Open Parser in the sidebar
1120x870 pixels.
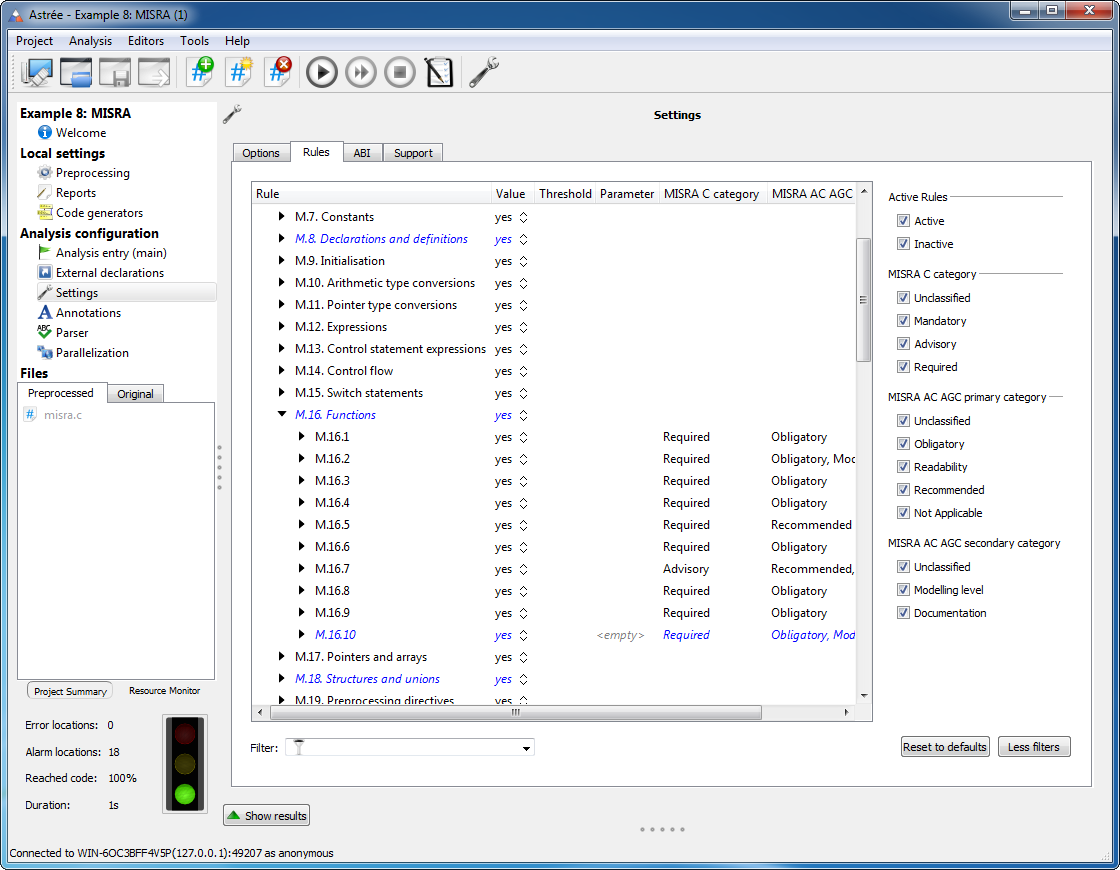click(72, 333)
